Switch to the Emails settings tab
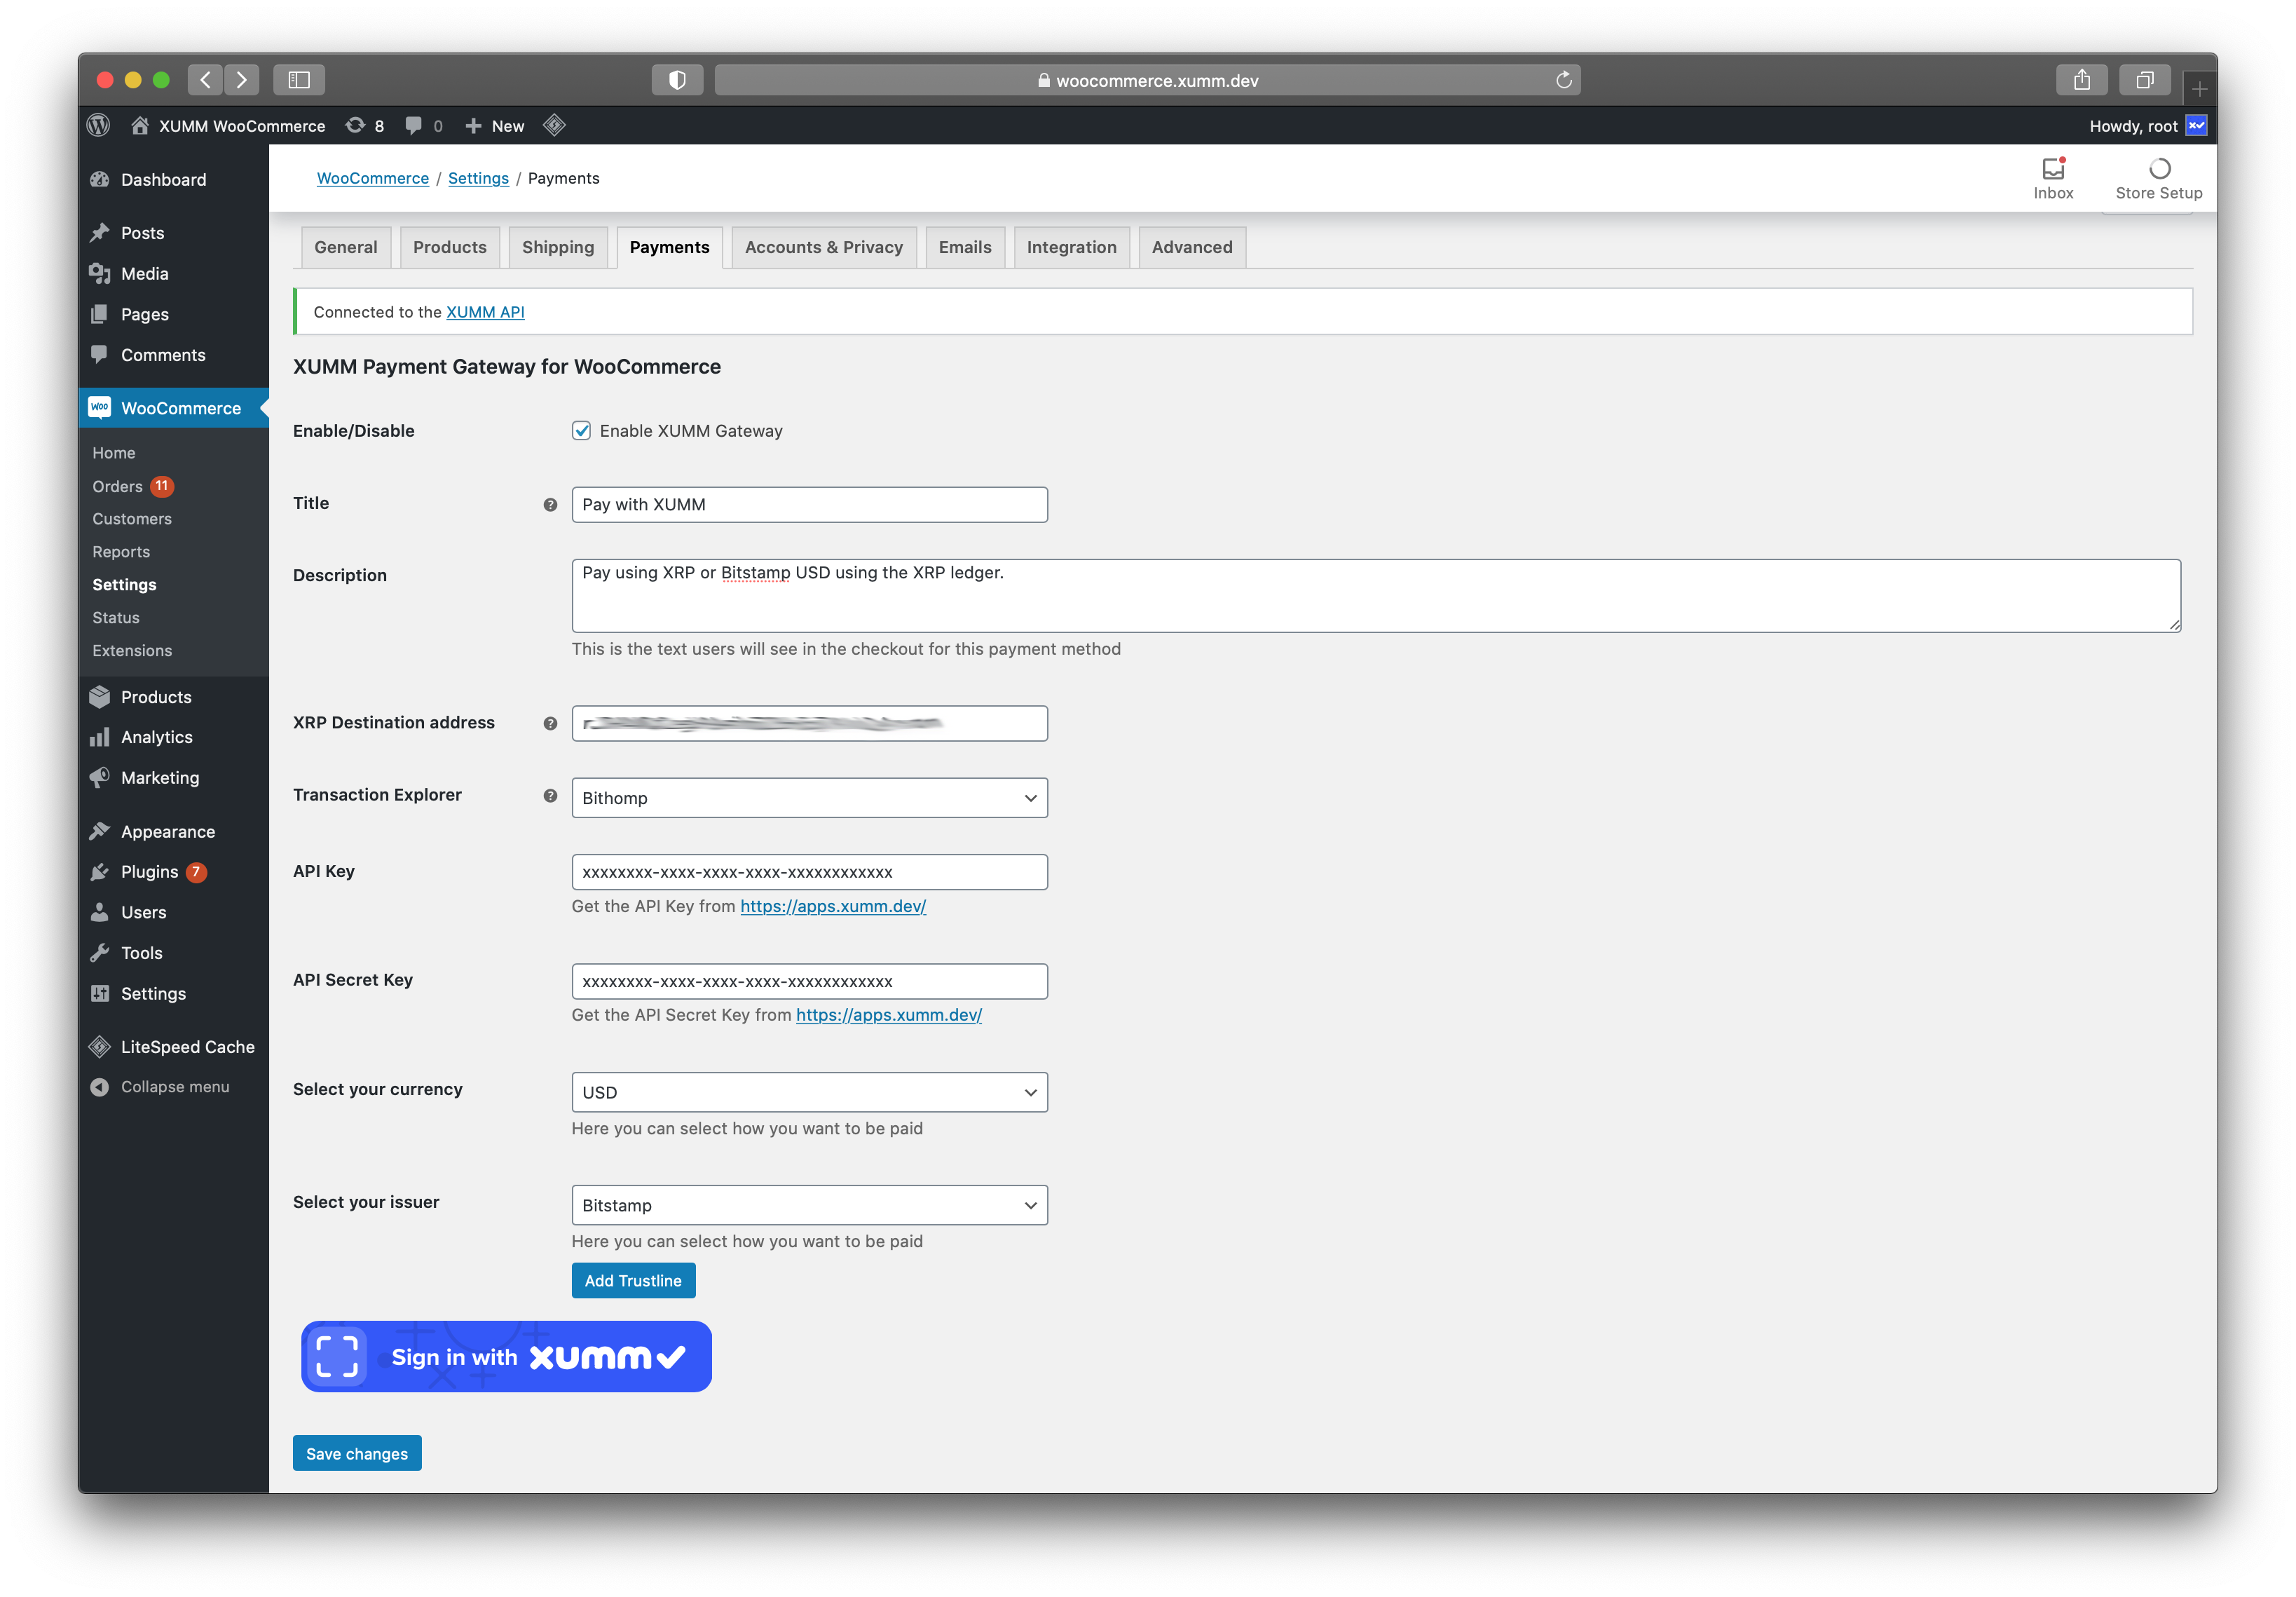This screenshot has height=1597, width=2296. pos(964,247)
